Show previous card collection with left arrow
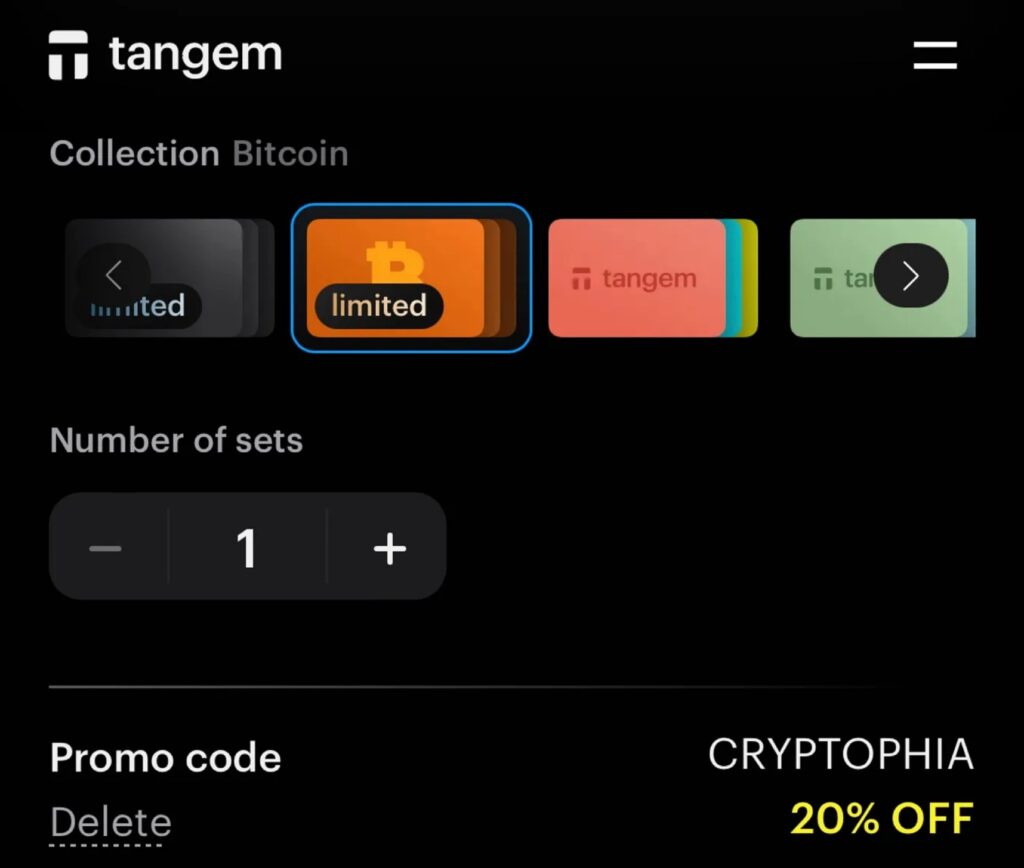The image size is (1024, 868). [x=114, y=275]
